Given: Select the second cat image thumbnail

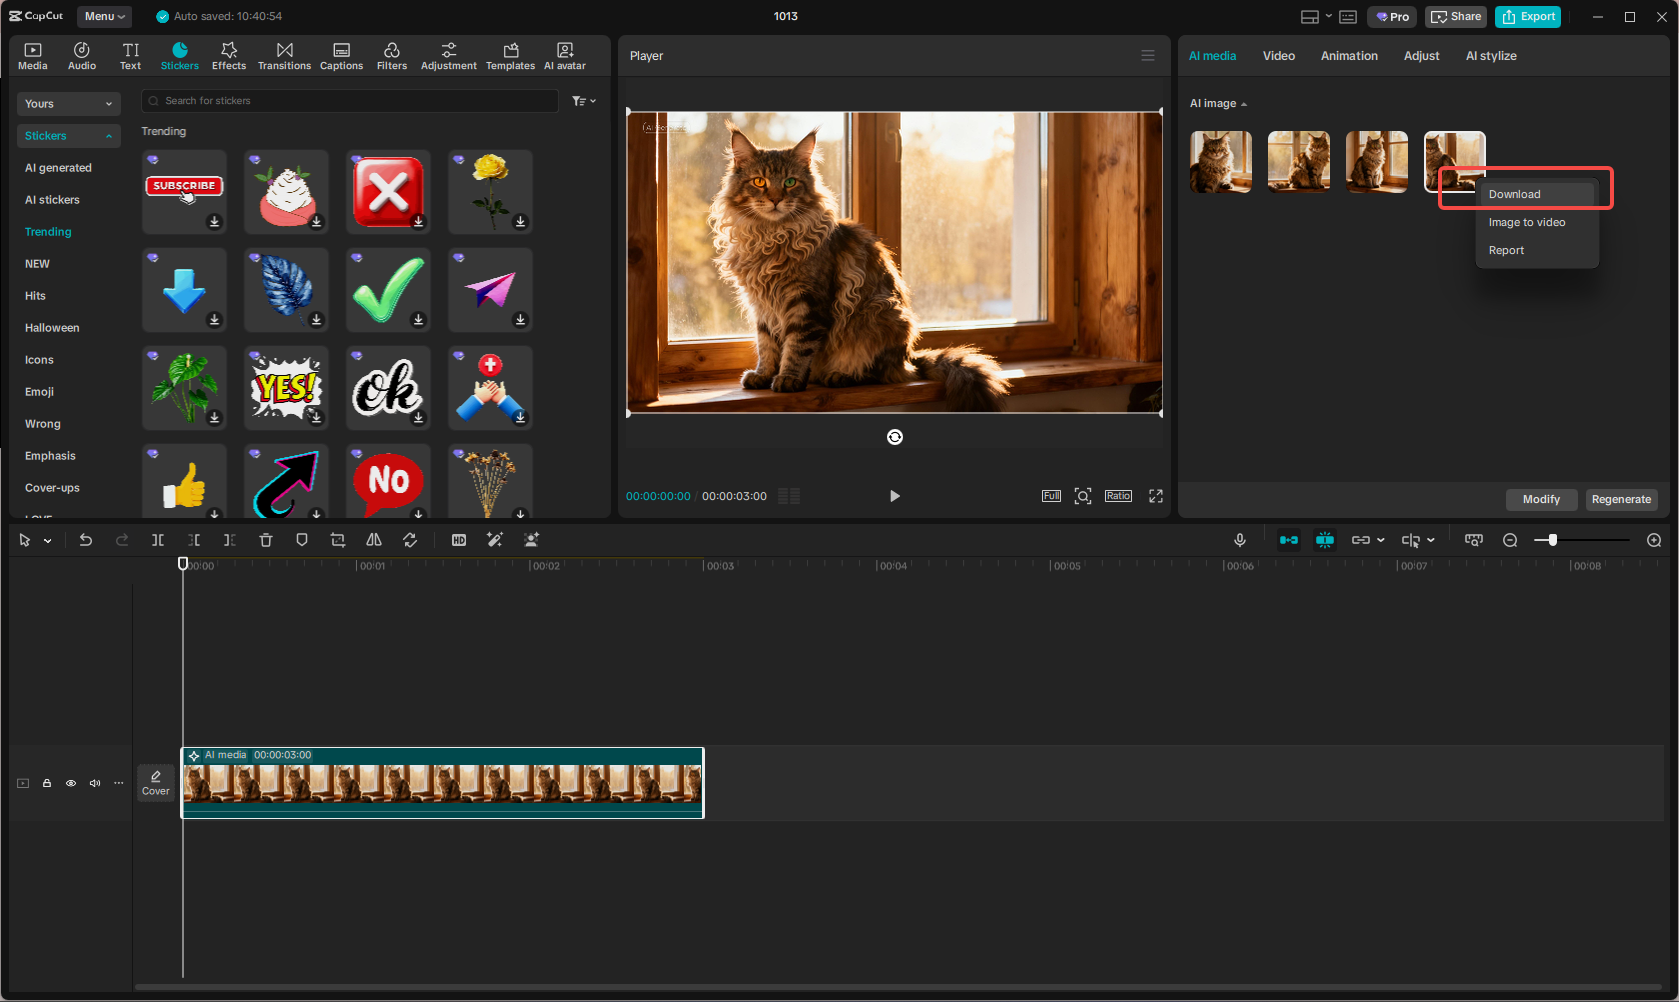Looking at the screenshot, I should 1298,161.
